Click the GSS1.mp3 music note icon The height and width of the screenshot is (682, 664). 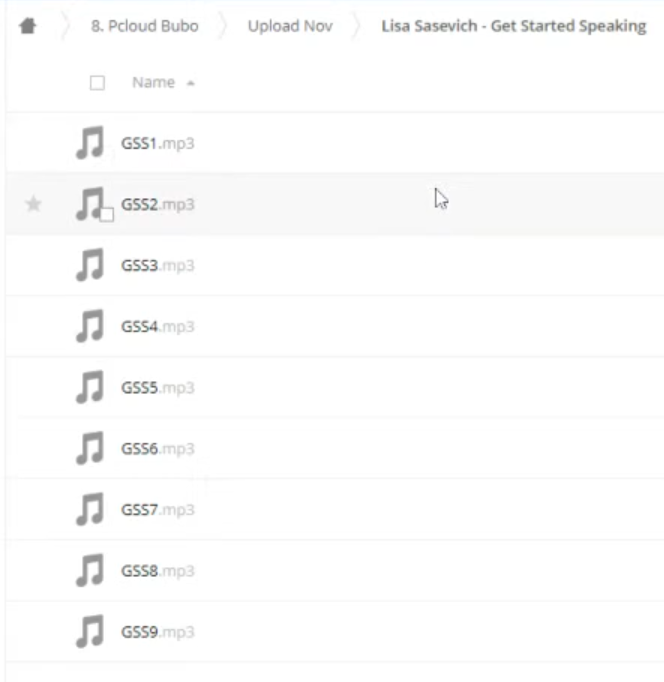[x=90, y=143]
